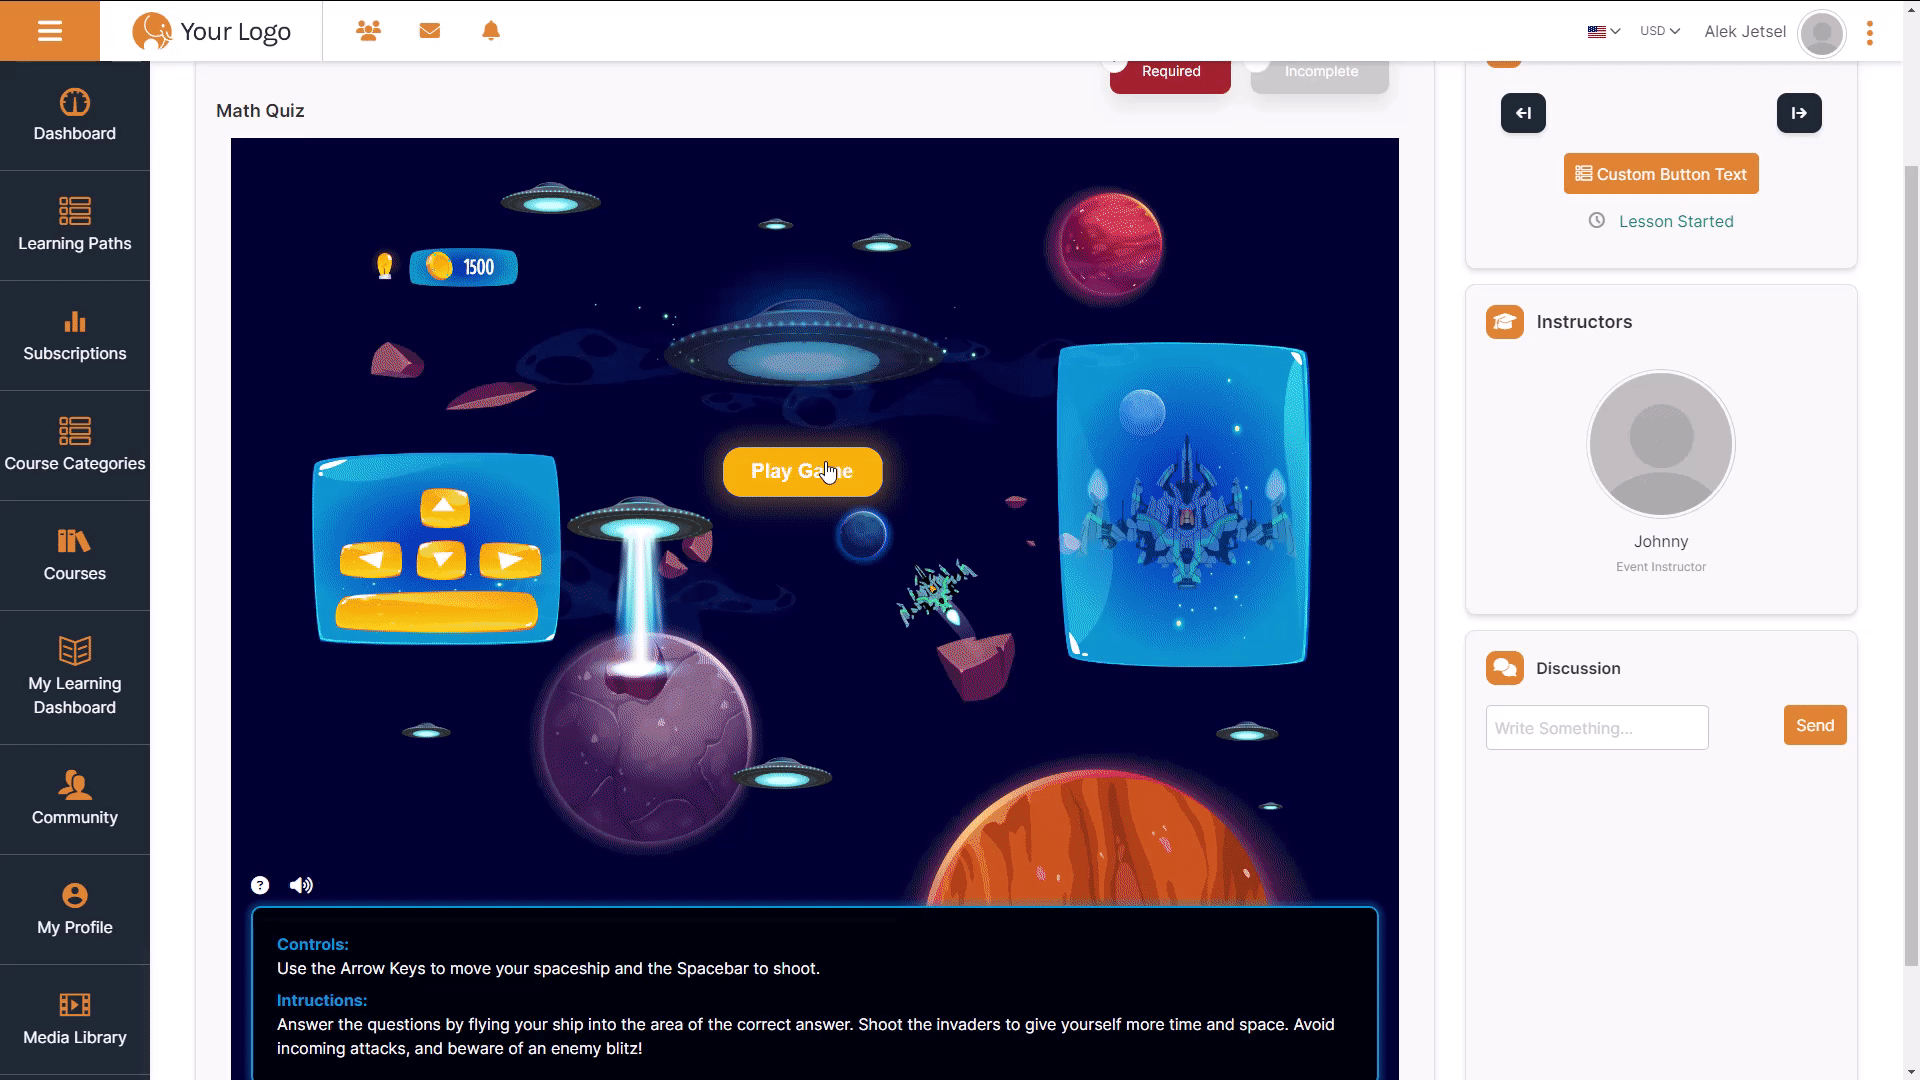This screenshot has height=1080, width=1920.
Task: Click the page vertical scrollbar
Action: tap(1911, 565)
